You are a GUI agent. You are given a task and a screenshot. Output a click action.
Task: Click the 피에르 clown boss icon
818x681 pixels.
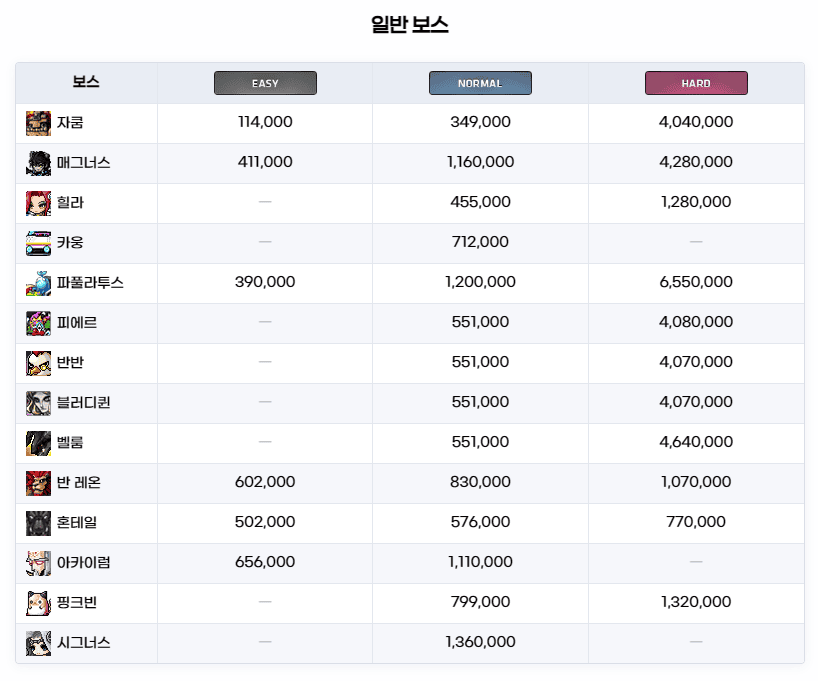(x=39, y=323)
